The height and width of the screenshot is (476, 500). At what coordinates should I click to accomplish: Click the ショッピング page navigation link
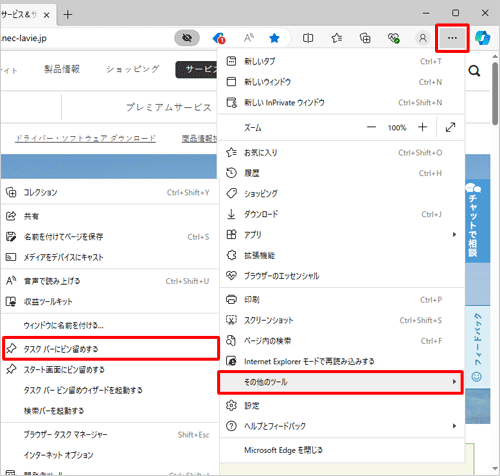click(x=133, y=69)
